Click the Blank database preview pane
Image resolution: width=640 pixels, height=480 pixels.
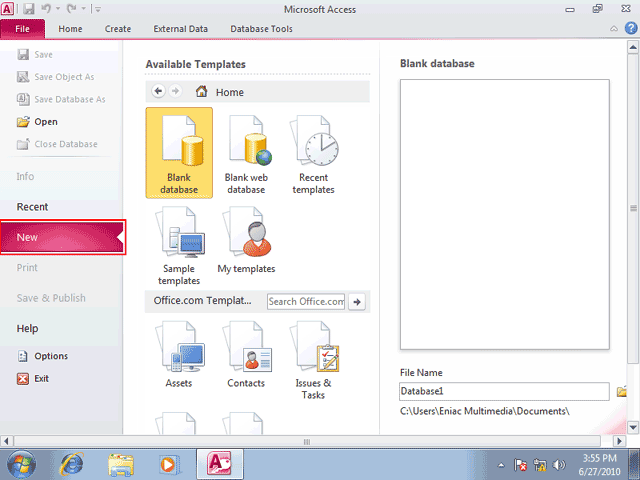click(504, 214)
